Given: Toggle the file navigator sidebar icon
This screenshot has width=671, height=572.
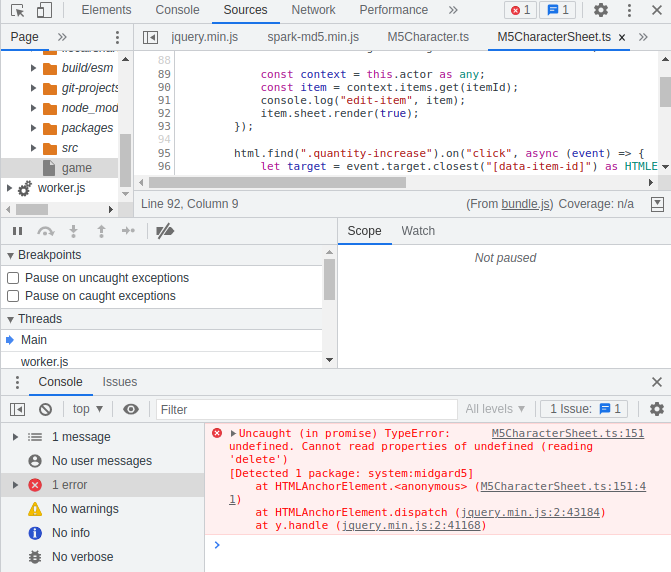Looking at the screenshot, I should click(x=150, y=37).
